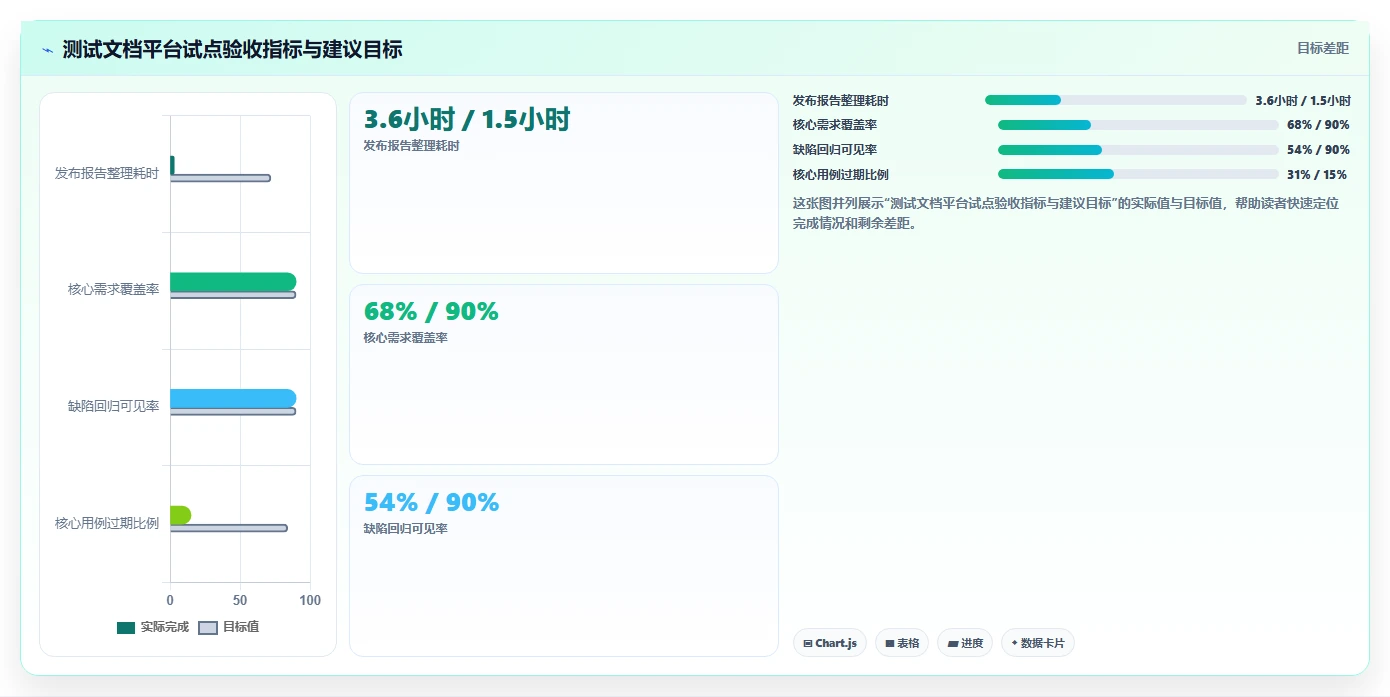Screen dimensions: 1390x697
Task: Click the value 3.6小时 / 1.5小时 in progress list
Action: [x=1303, y=100]
